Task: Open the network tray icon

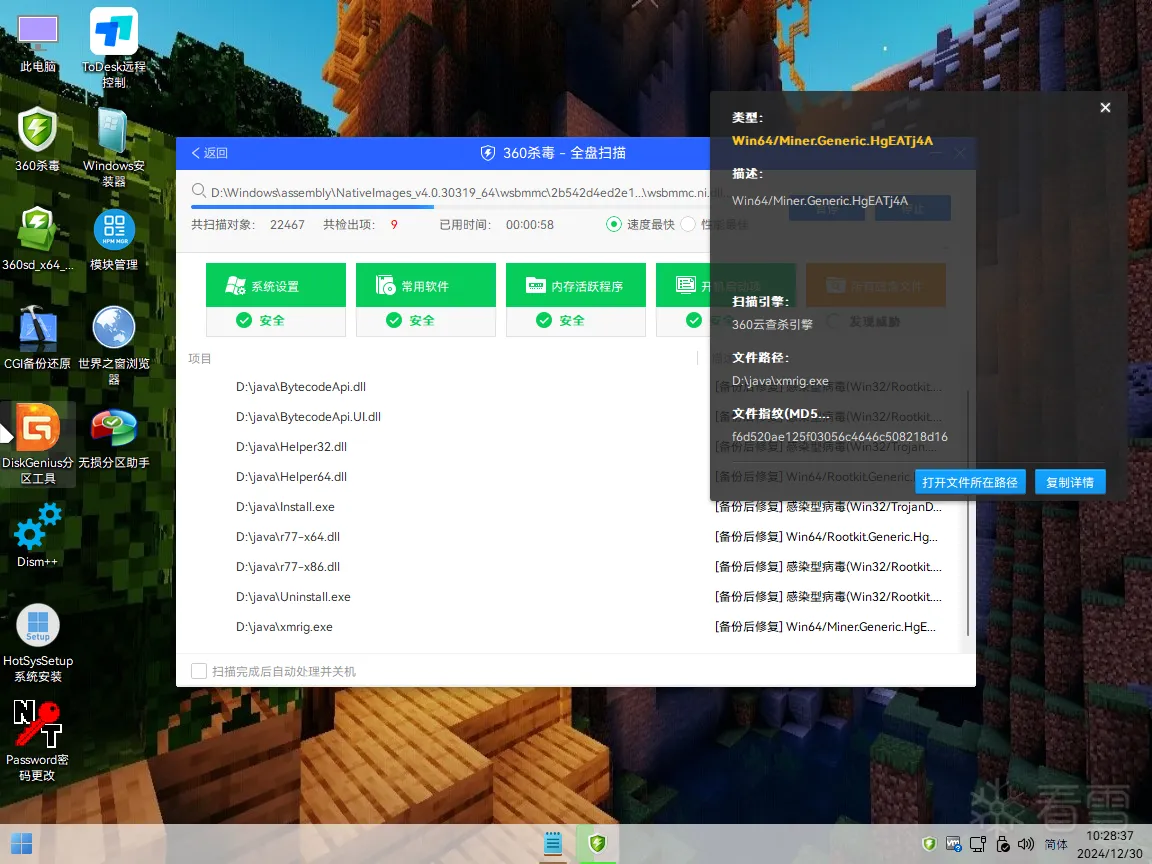Action: [x=978, y=844]
